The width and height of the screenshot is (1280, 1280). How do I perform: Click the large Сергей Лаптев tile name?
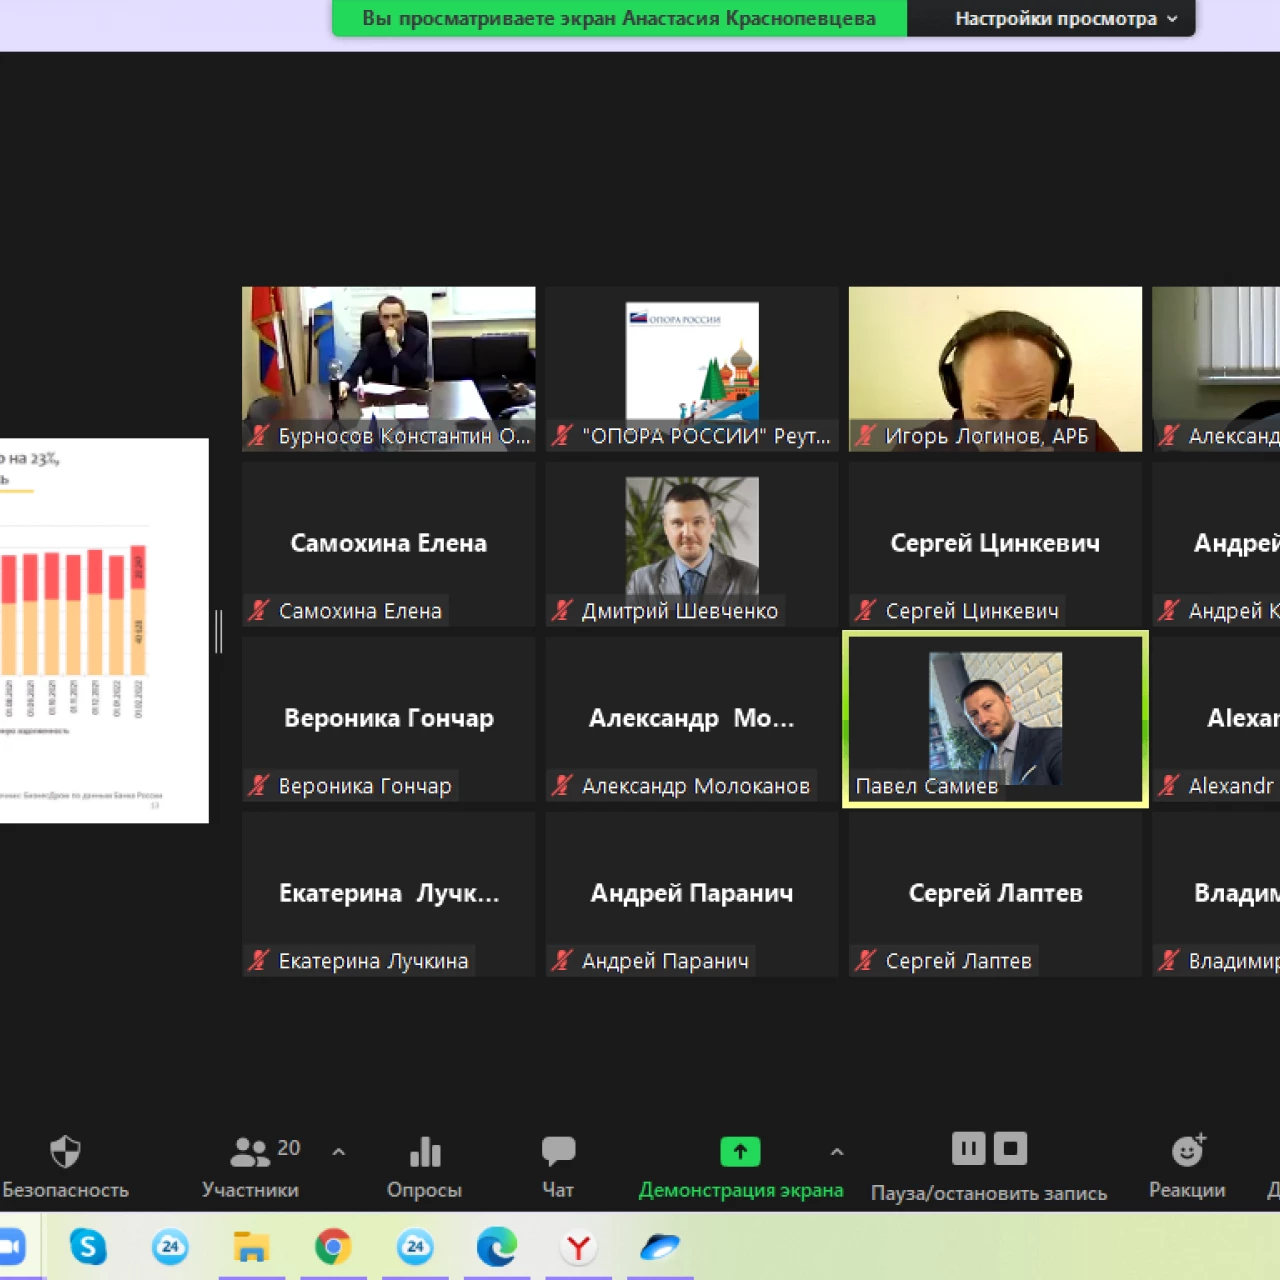click(995, 893)
